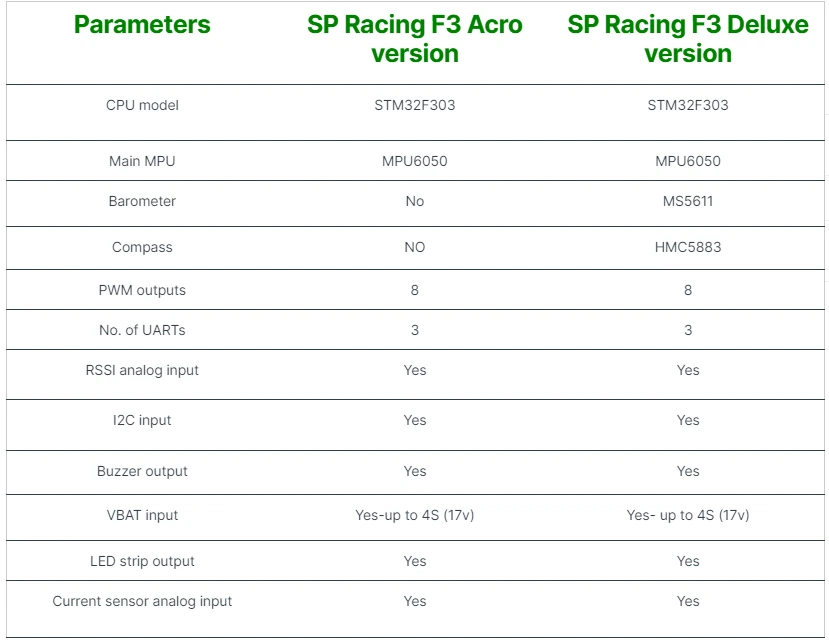The height and width of the screenshot is (641, 829).
Task: Select the SP Racing F3 Deluxe version header
Action: coord(688,39)
